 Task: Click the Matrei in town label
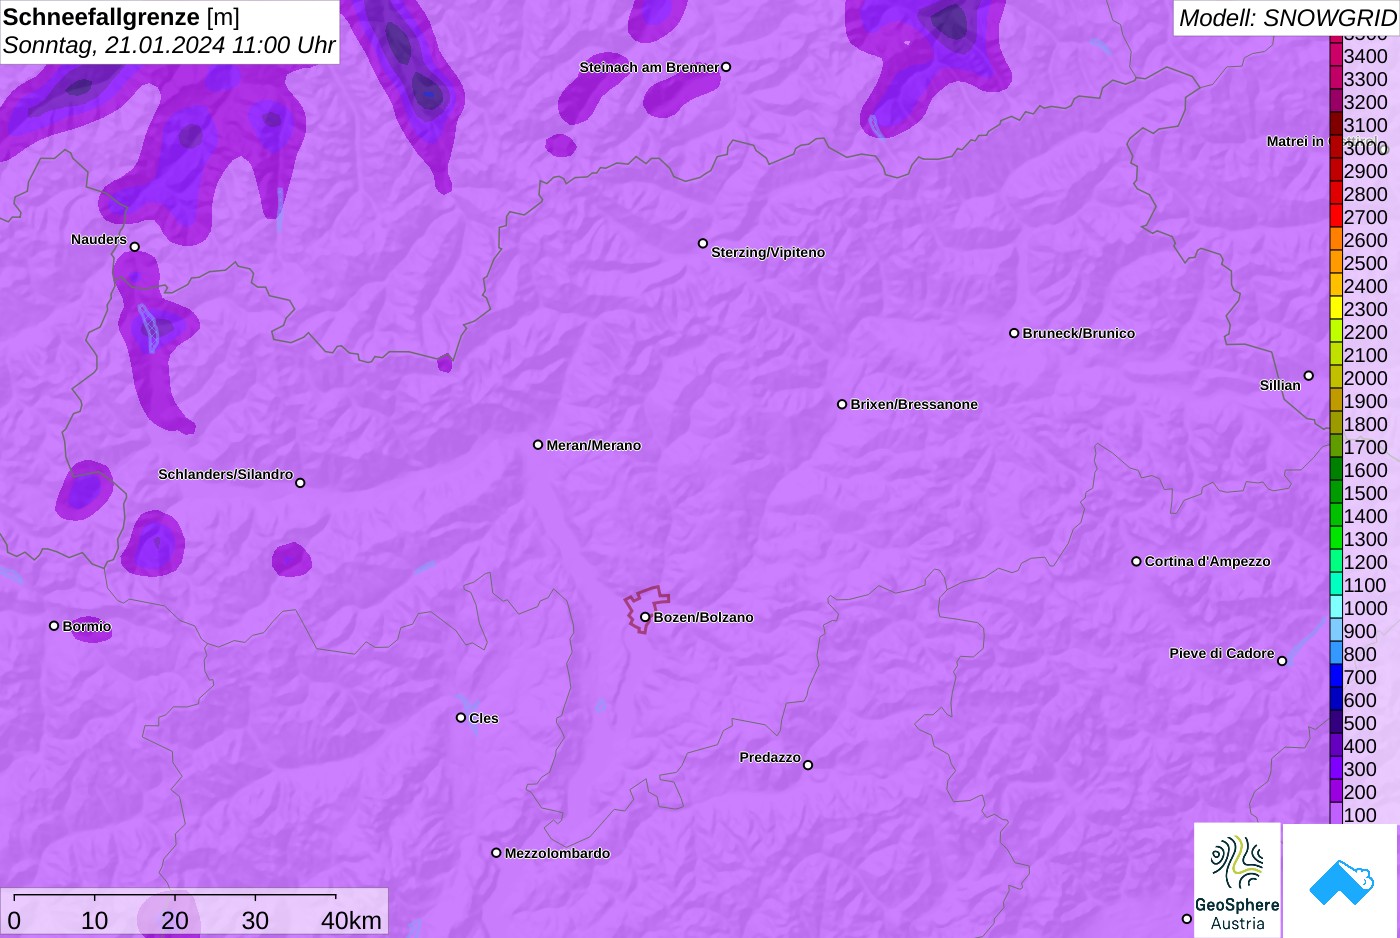[x=1295, y=141]
